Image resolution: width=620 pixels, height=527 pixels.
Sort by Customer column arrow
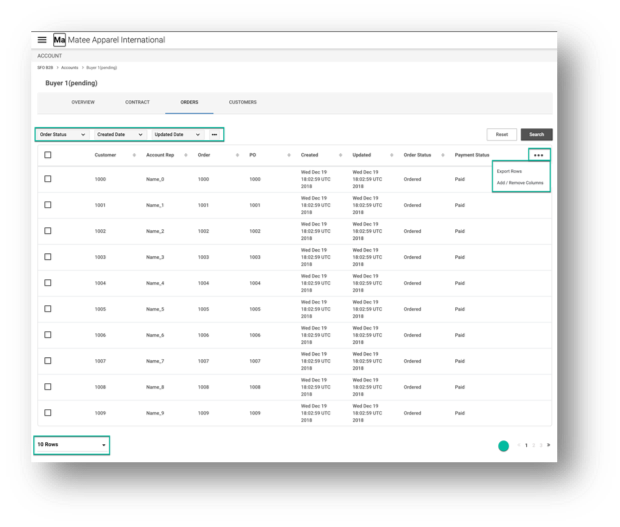point(134,155)
